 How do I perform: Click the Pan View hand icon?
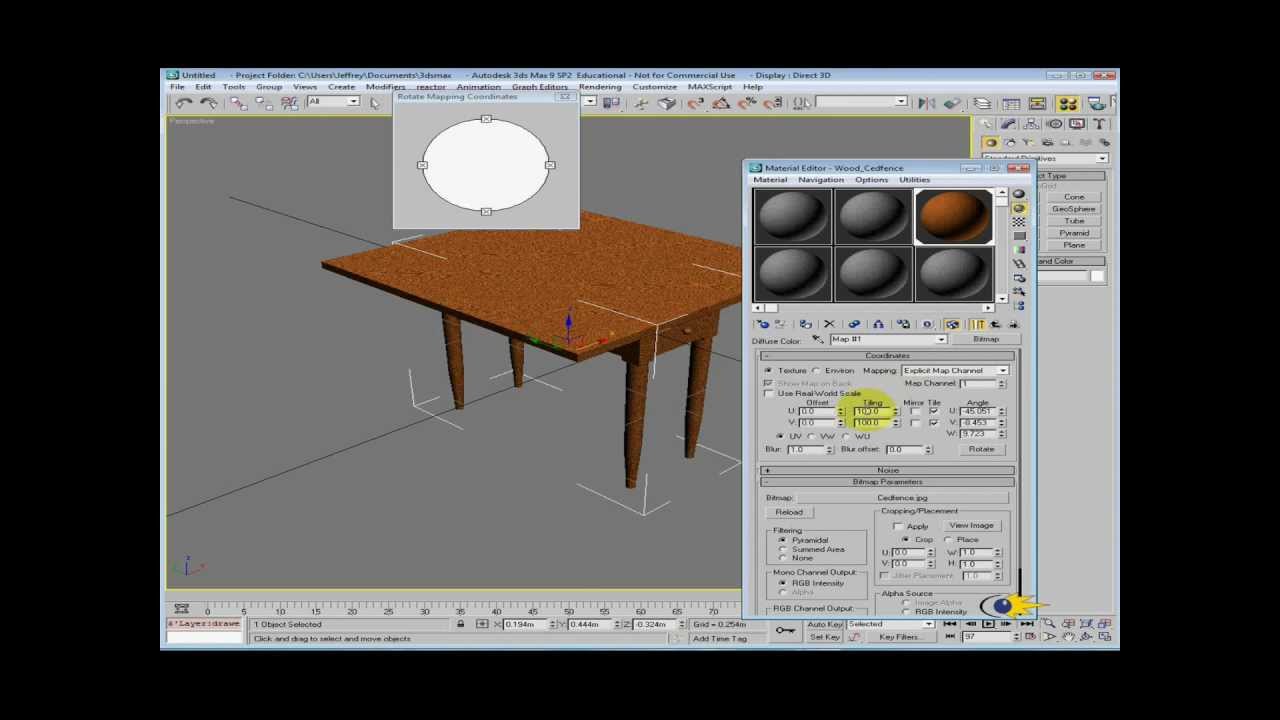coord(1068,636)
